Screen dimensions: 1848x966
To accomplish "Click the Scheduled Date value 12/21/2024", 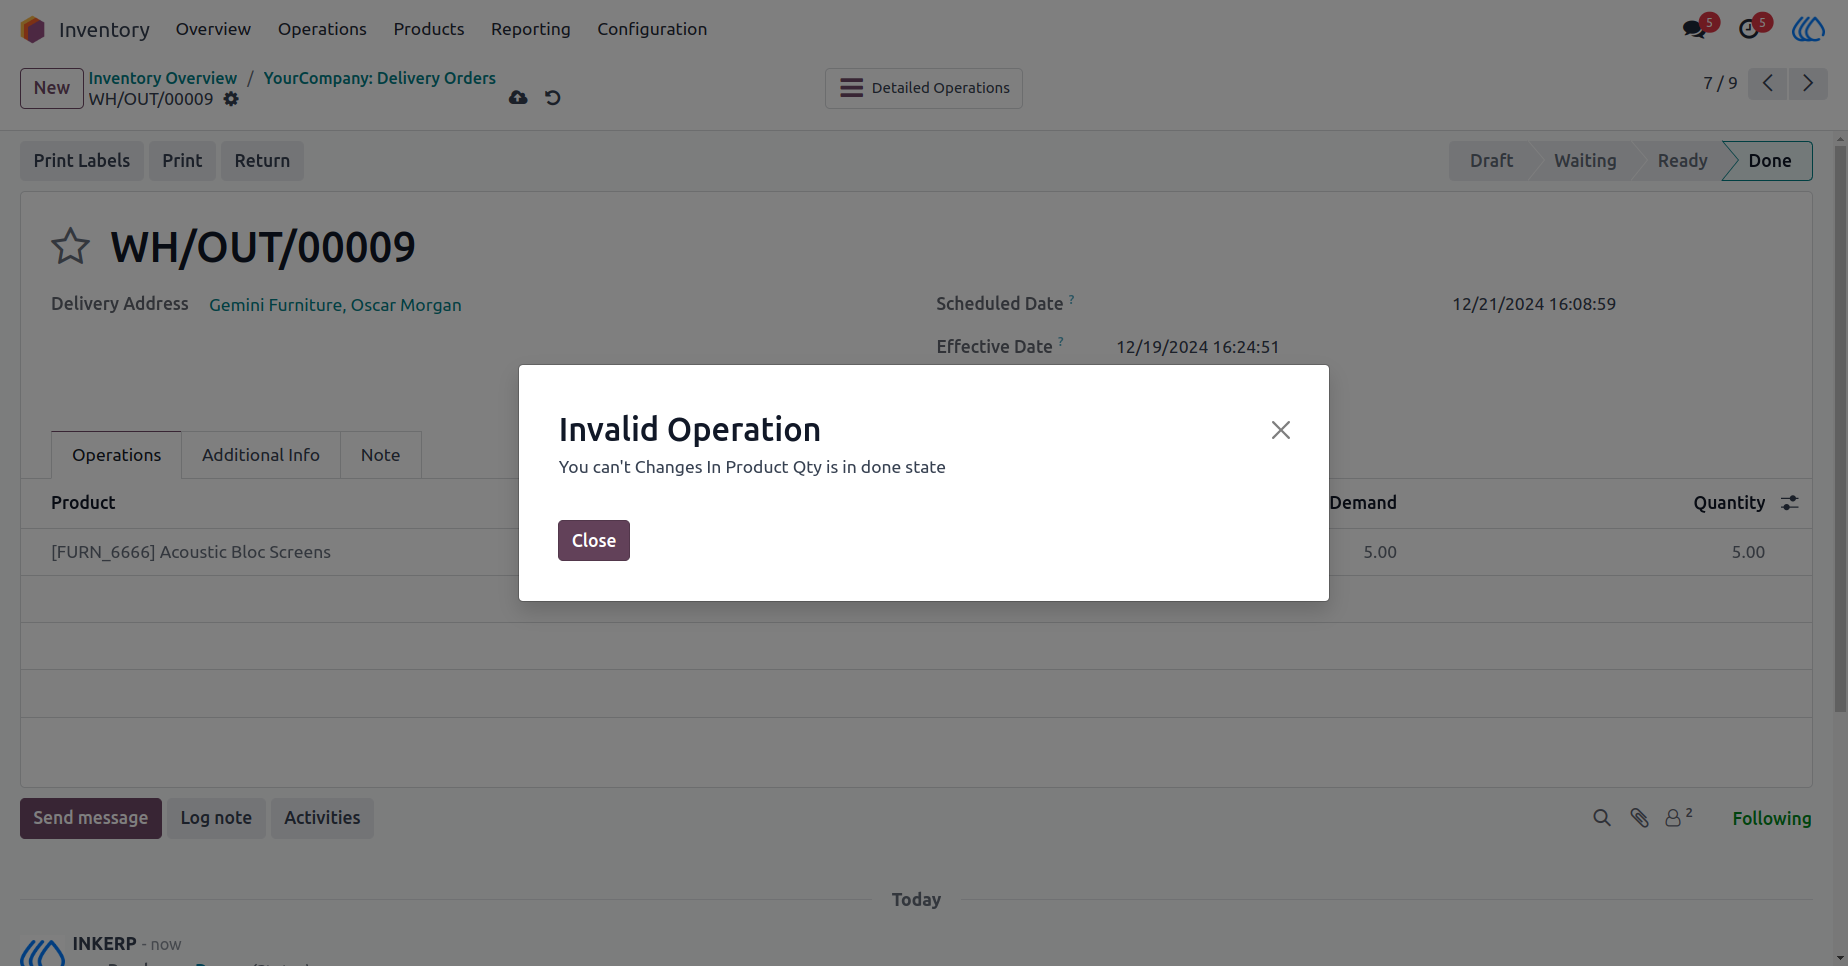I will point(1534,304).
